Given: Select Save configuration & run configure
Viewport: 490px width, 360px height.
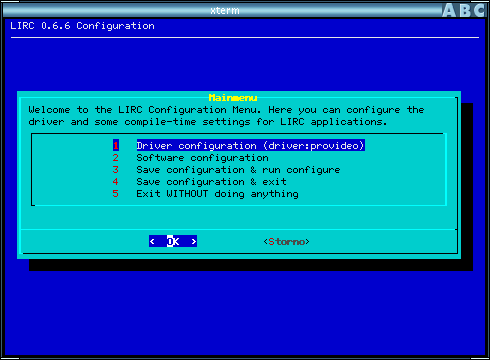Looking at the screenshot, I should click(238, 170).
